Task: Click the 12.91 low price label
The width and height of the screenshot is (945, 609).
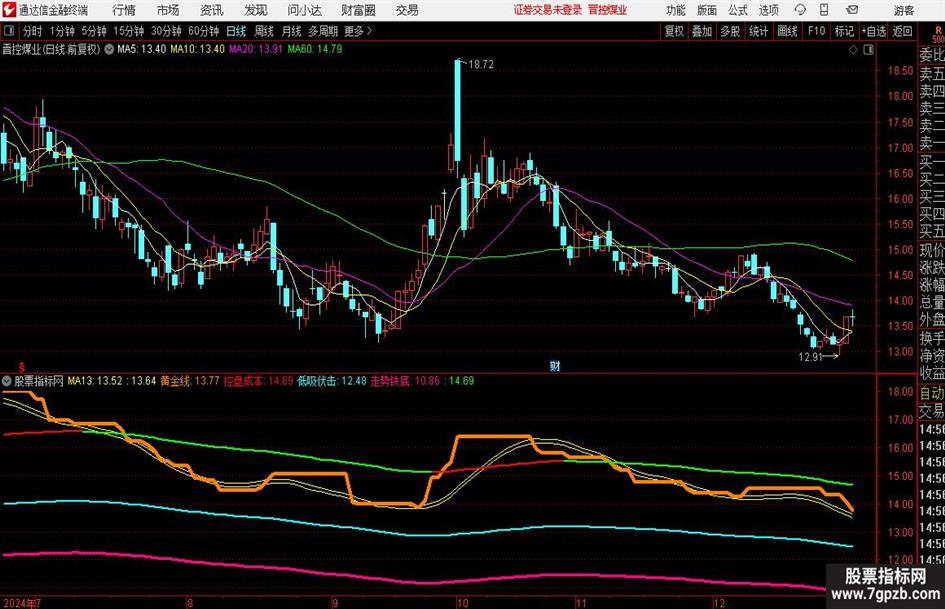Action: pos(810,357)
